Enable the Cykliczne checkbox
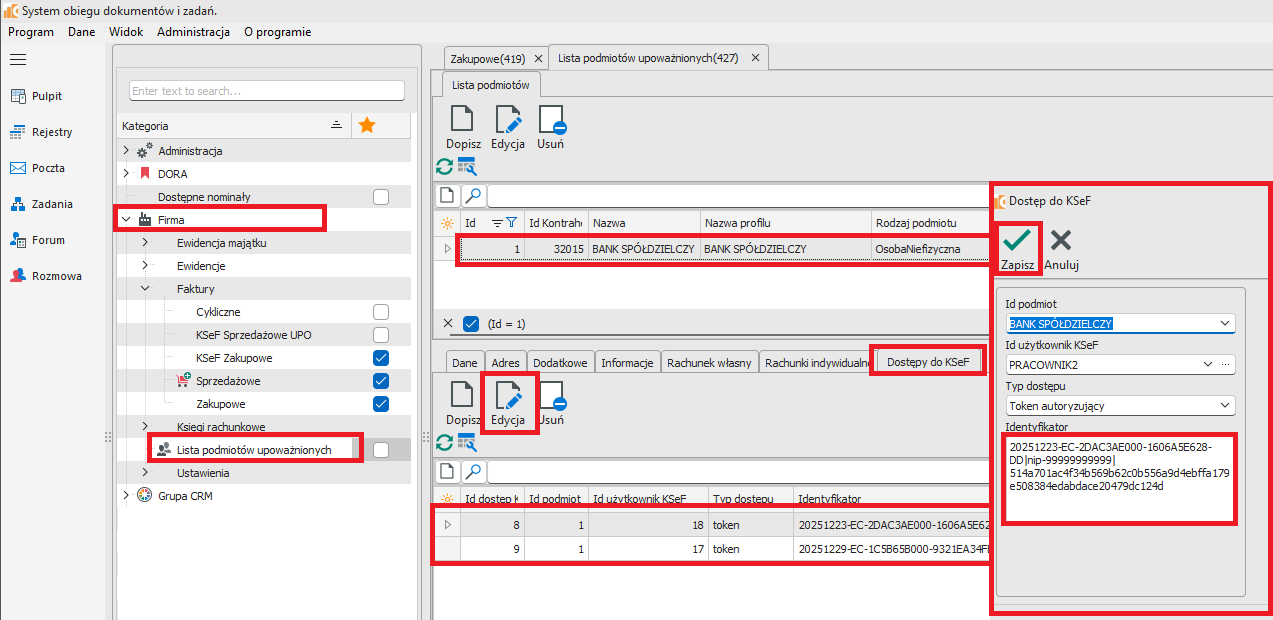 (380, 312)
